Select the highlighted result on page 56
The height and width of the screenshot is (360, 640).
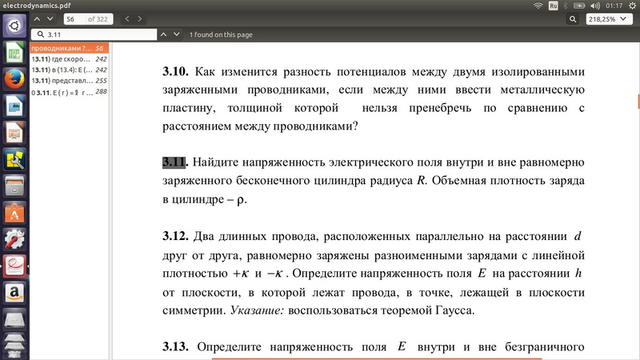69,48
